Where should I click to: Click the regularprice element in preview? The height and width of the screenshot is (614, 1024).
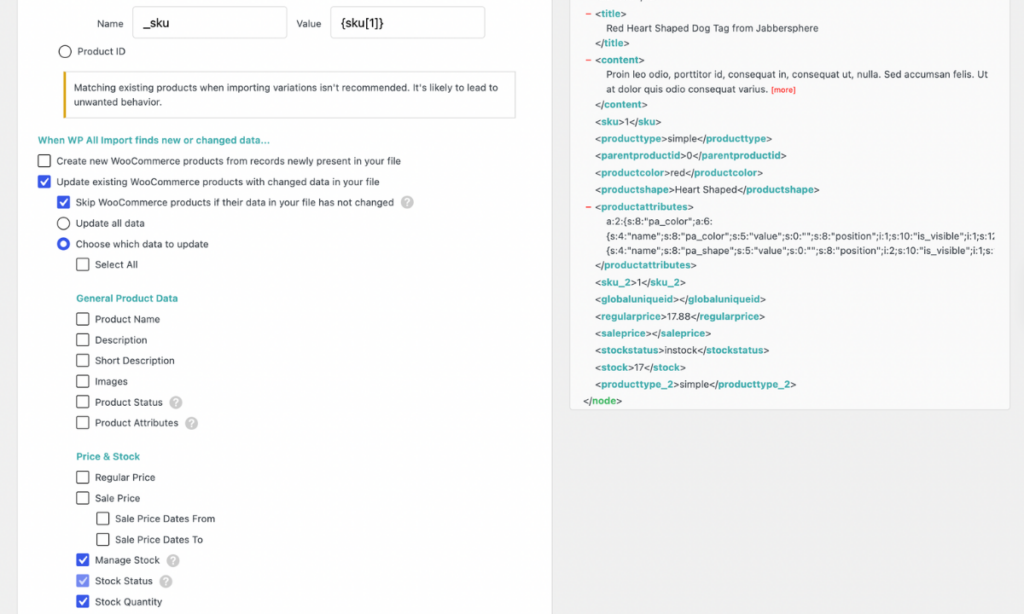pyautogui.click(x=680, y=317)
